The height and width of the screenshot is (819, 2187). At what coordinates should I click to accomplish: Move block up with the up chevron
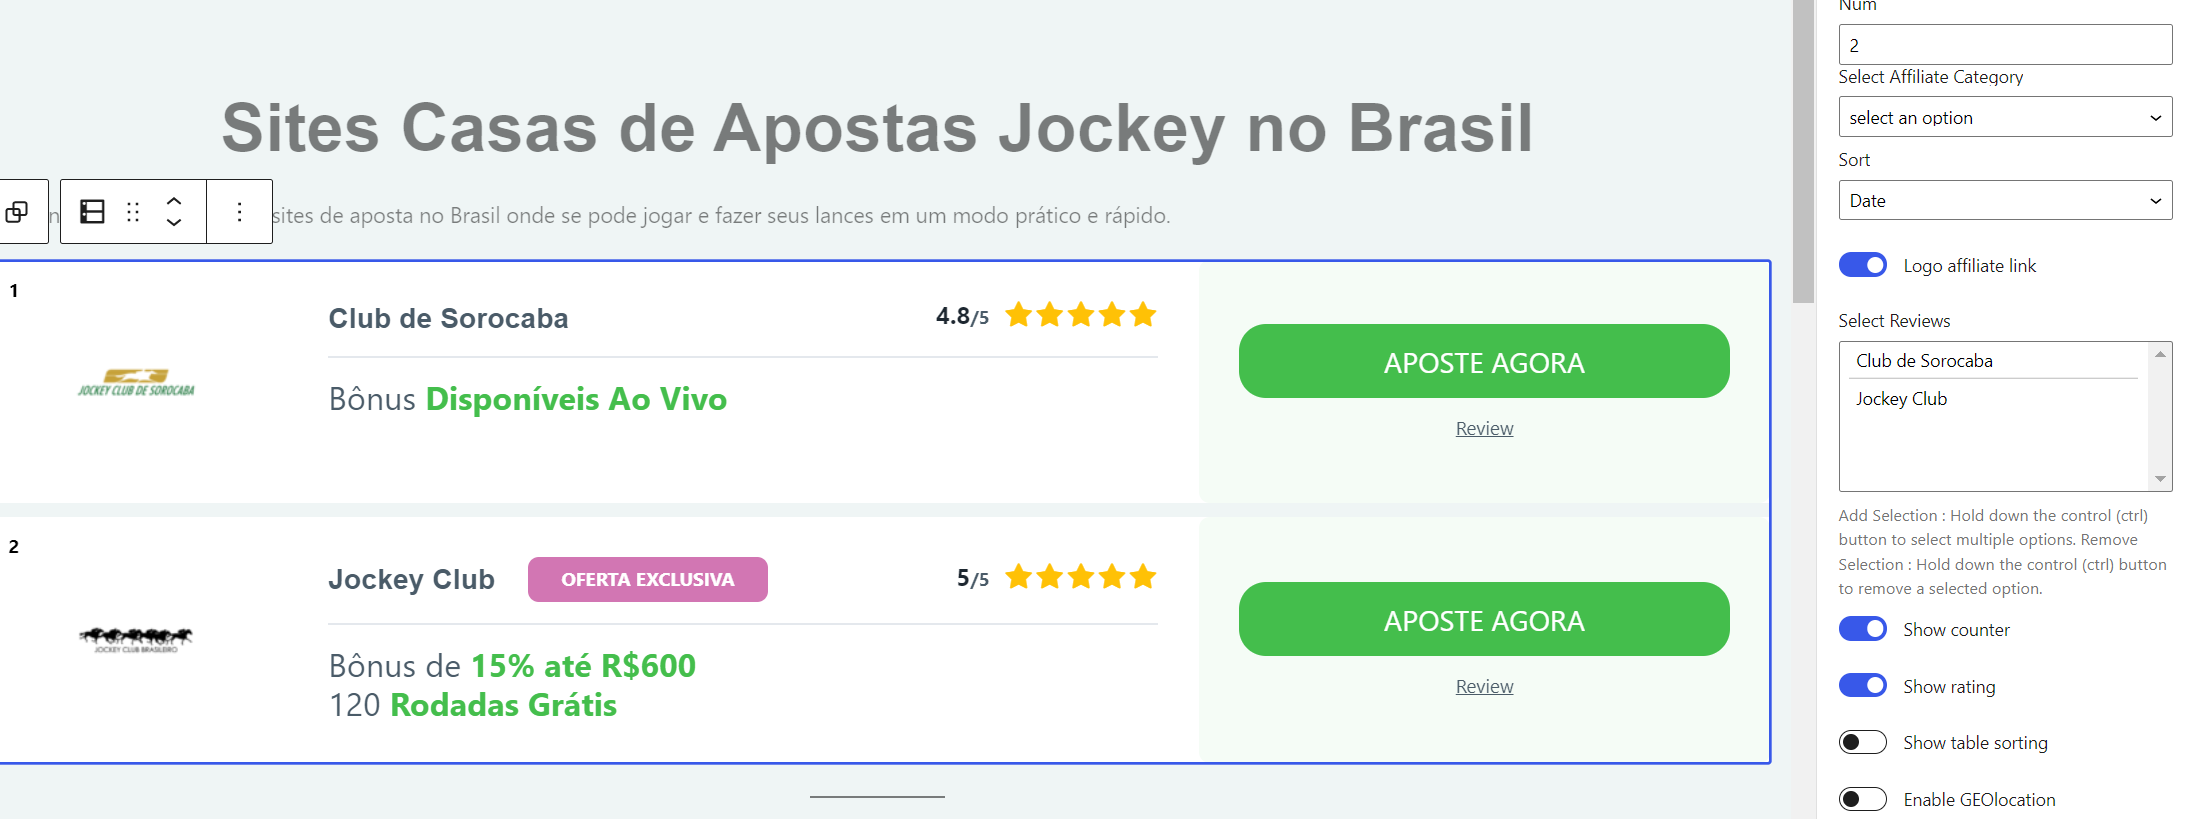[x=174, y=200]
